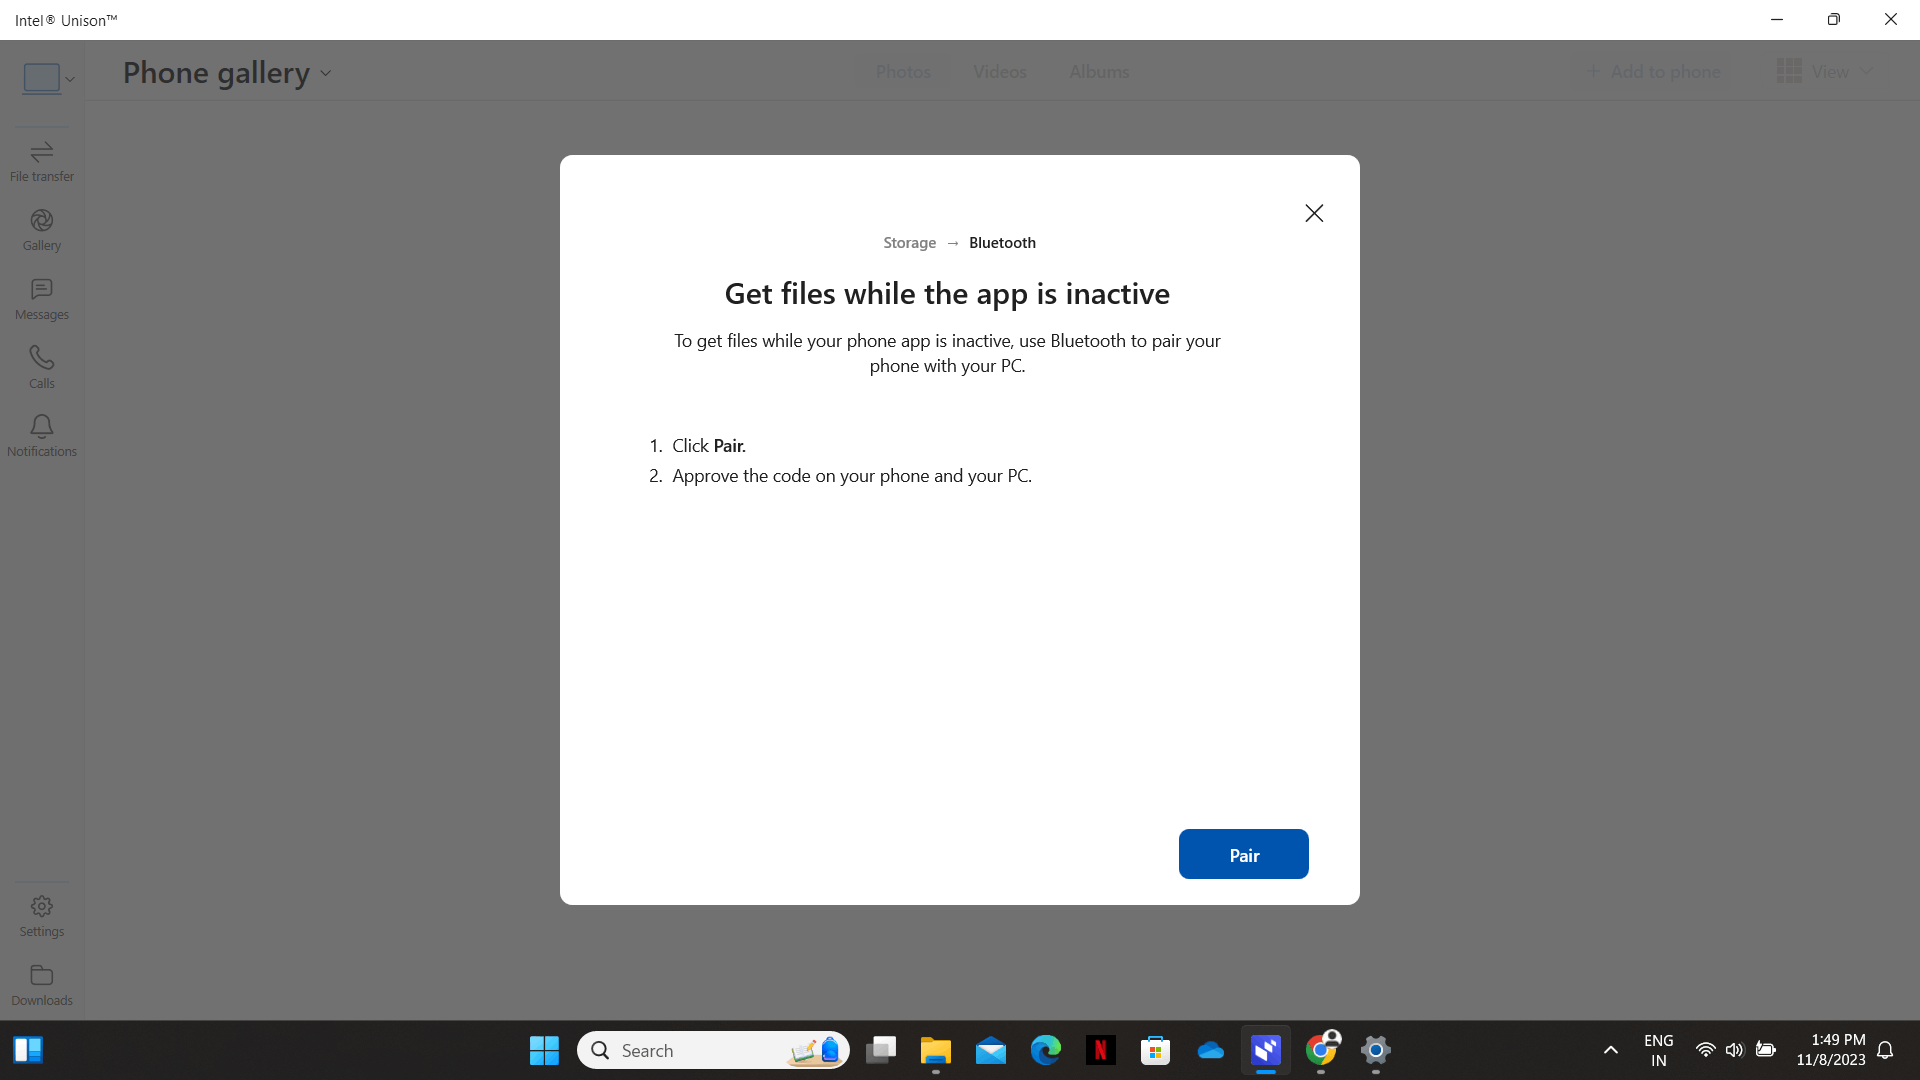This screenshot has width=1920, height=1080.
Task: Open the Notifications bell icon
Action: (x=41, y=436)
